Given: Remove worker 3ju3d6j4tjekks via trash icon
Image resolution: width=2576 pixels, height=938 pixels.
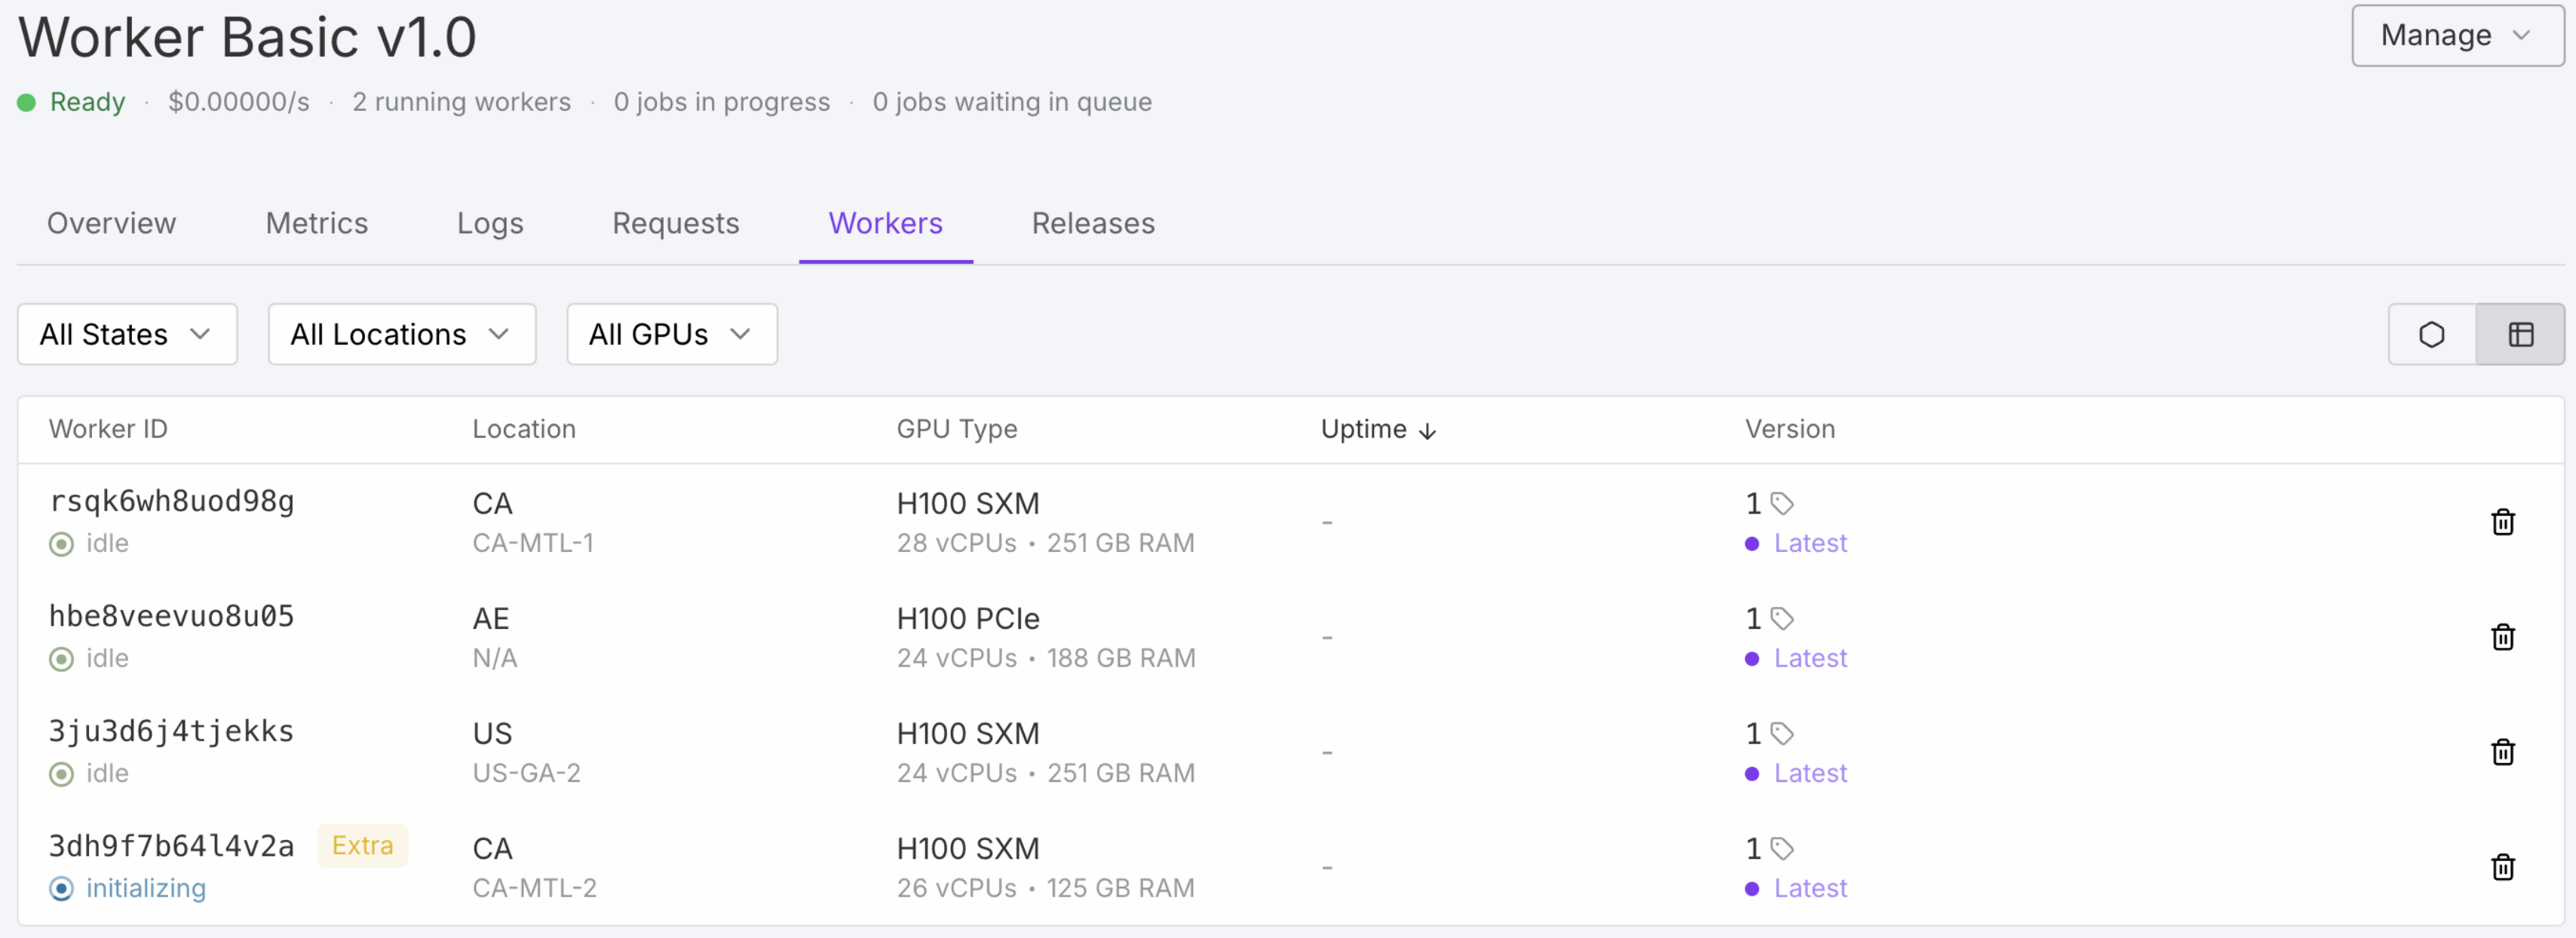Looking at the screenshot, I should [x=2502, y=752].
